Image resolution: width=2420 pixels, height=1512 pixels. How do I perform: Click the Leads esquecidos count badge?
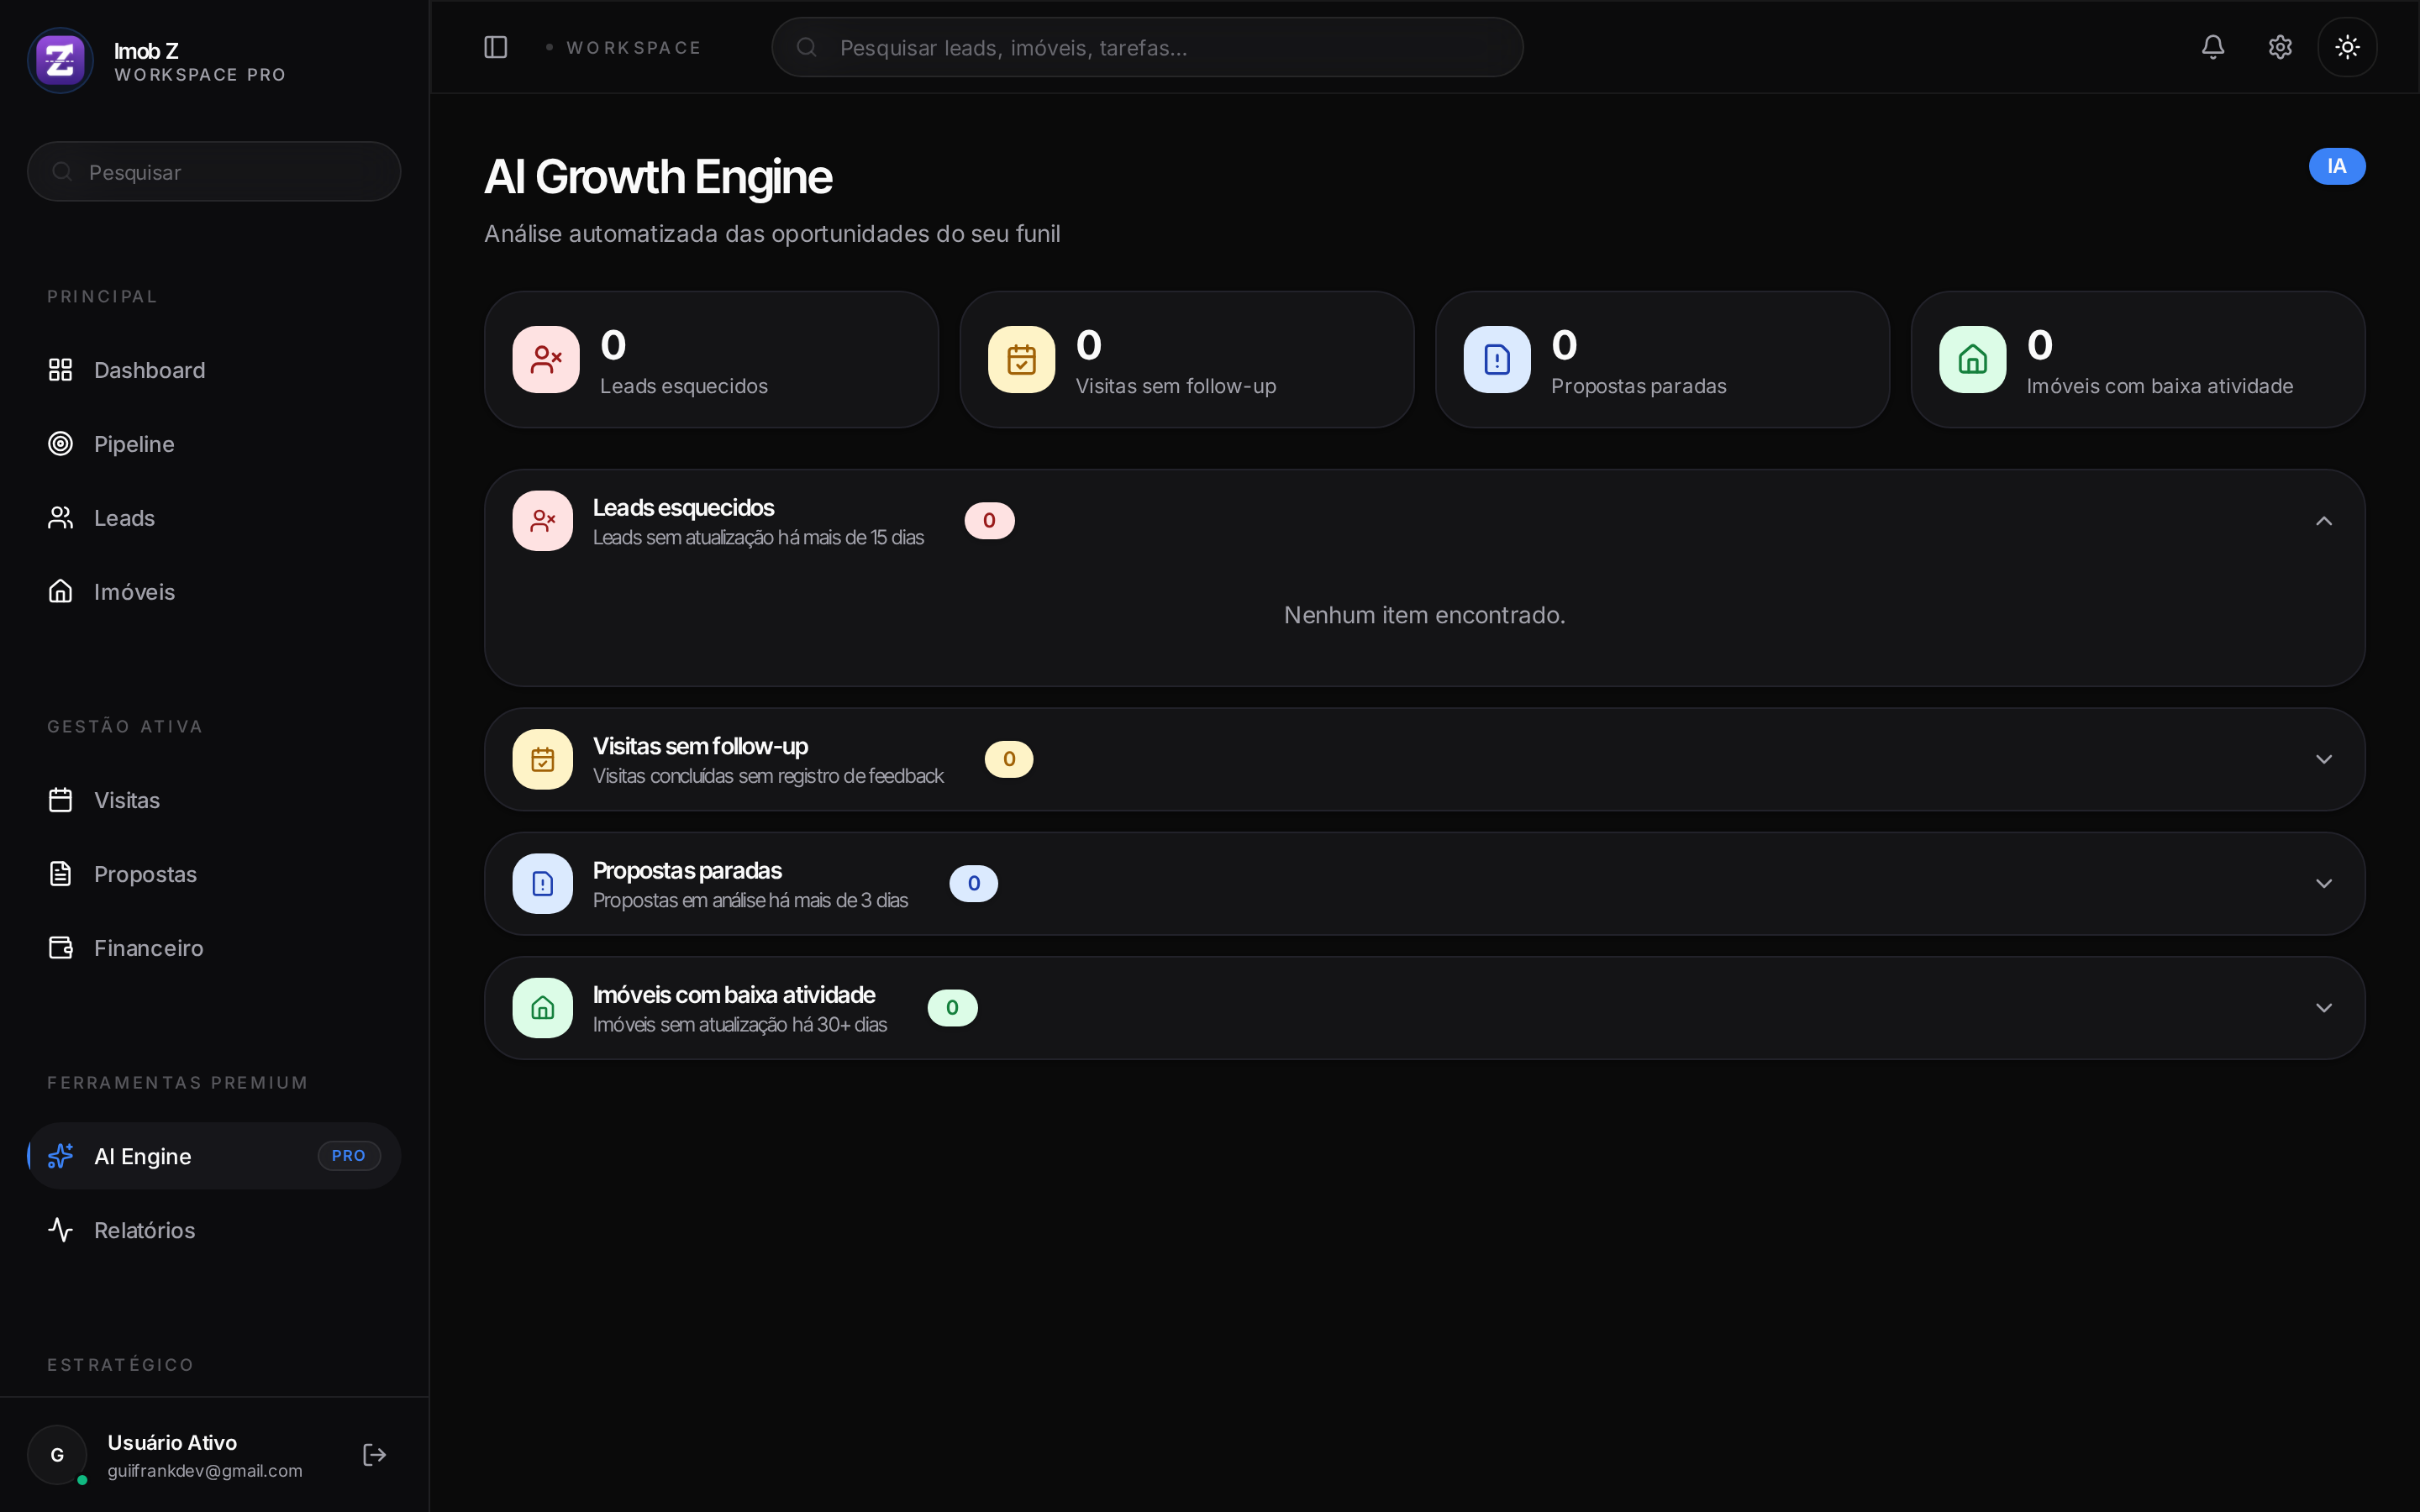coord(989,521)
